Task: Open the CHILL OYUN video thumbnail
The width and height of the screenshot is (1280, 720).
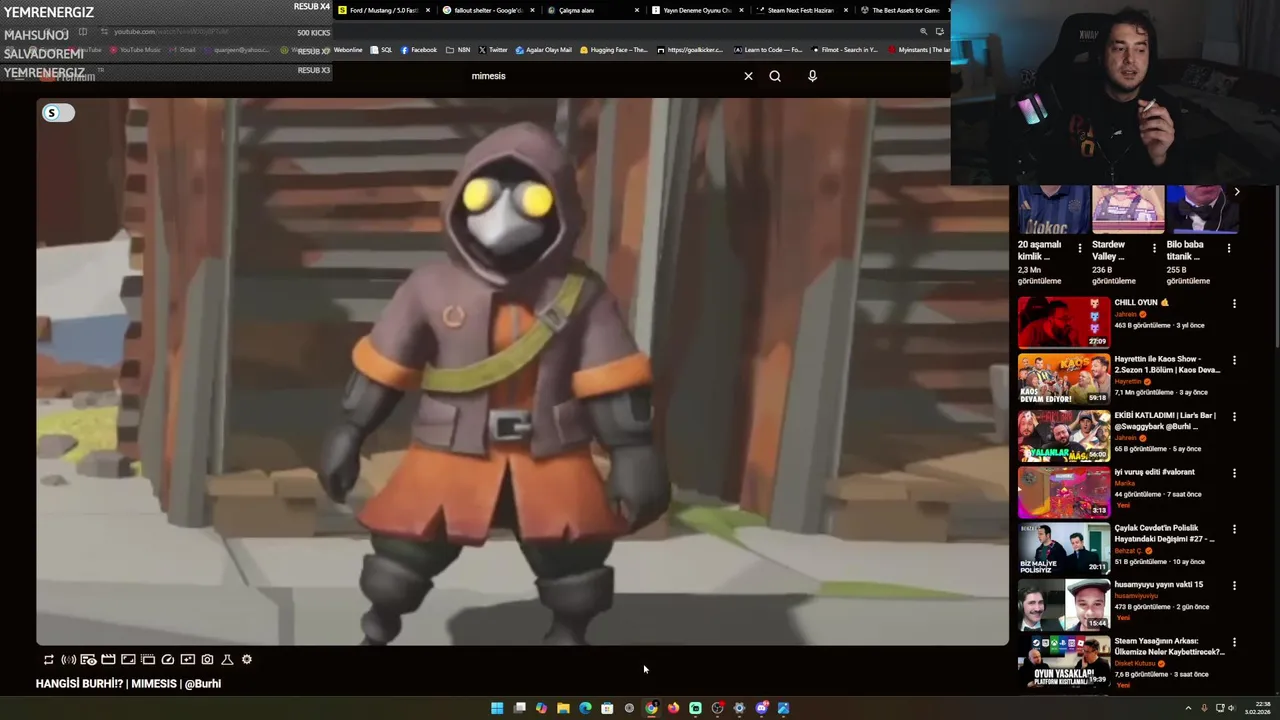Action: click(1064, 322)
